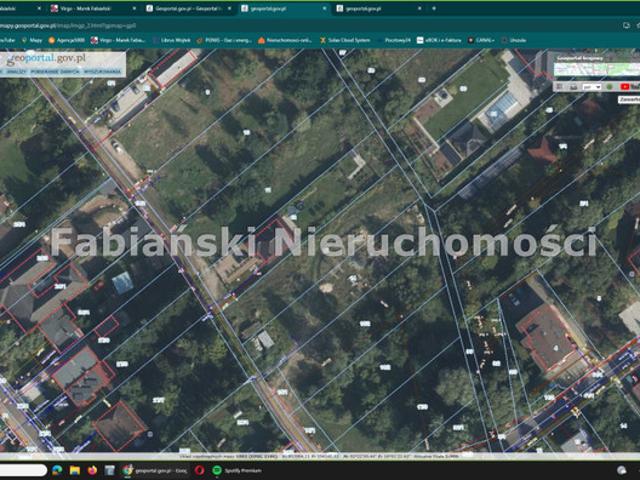Switch to the Virgo - Marek Fabiański tab

coord(94,8)
